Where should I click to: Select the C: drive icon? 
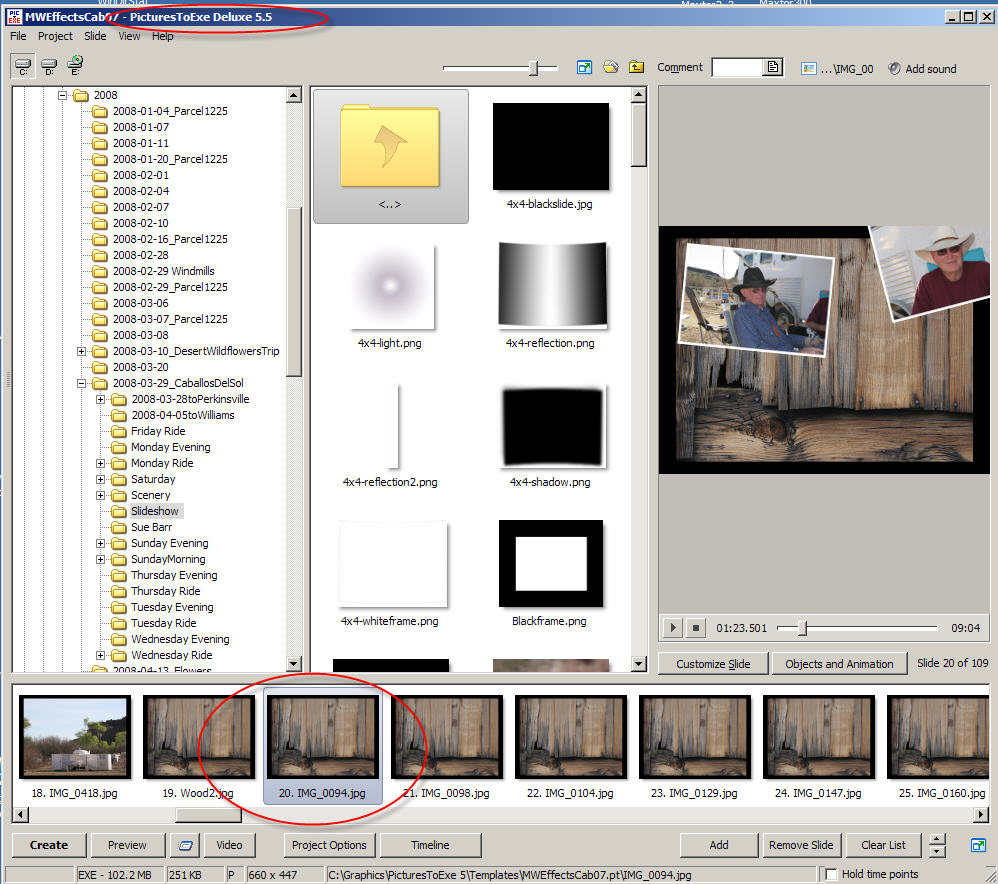(x=23, y=67)
